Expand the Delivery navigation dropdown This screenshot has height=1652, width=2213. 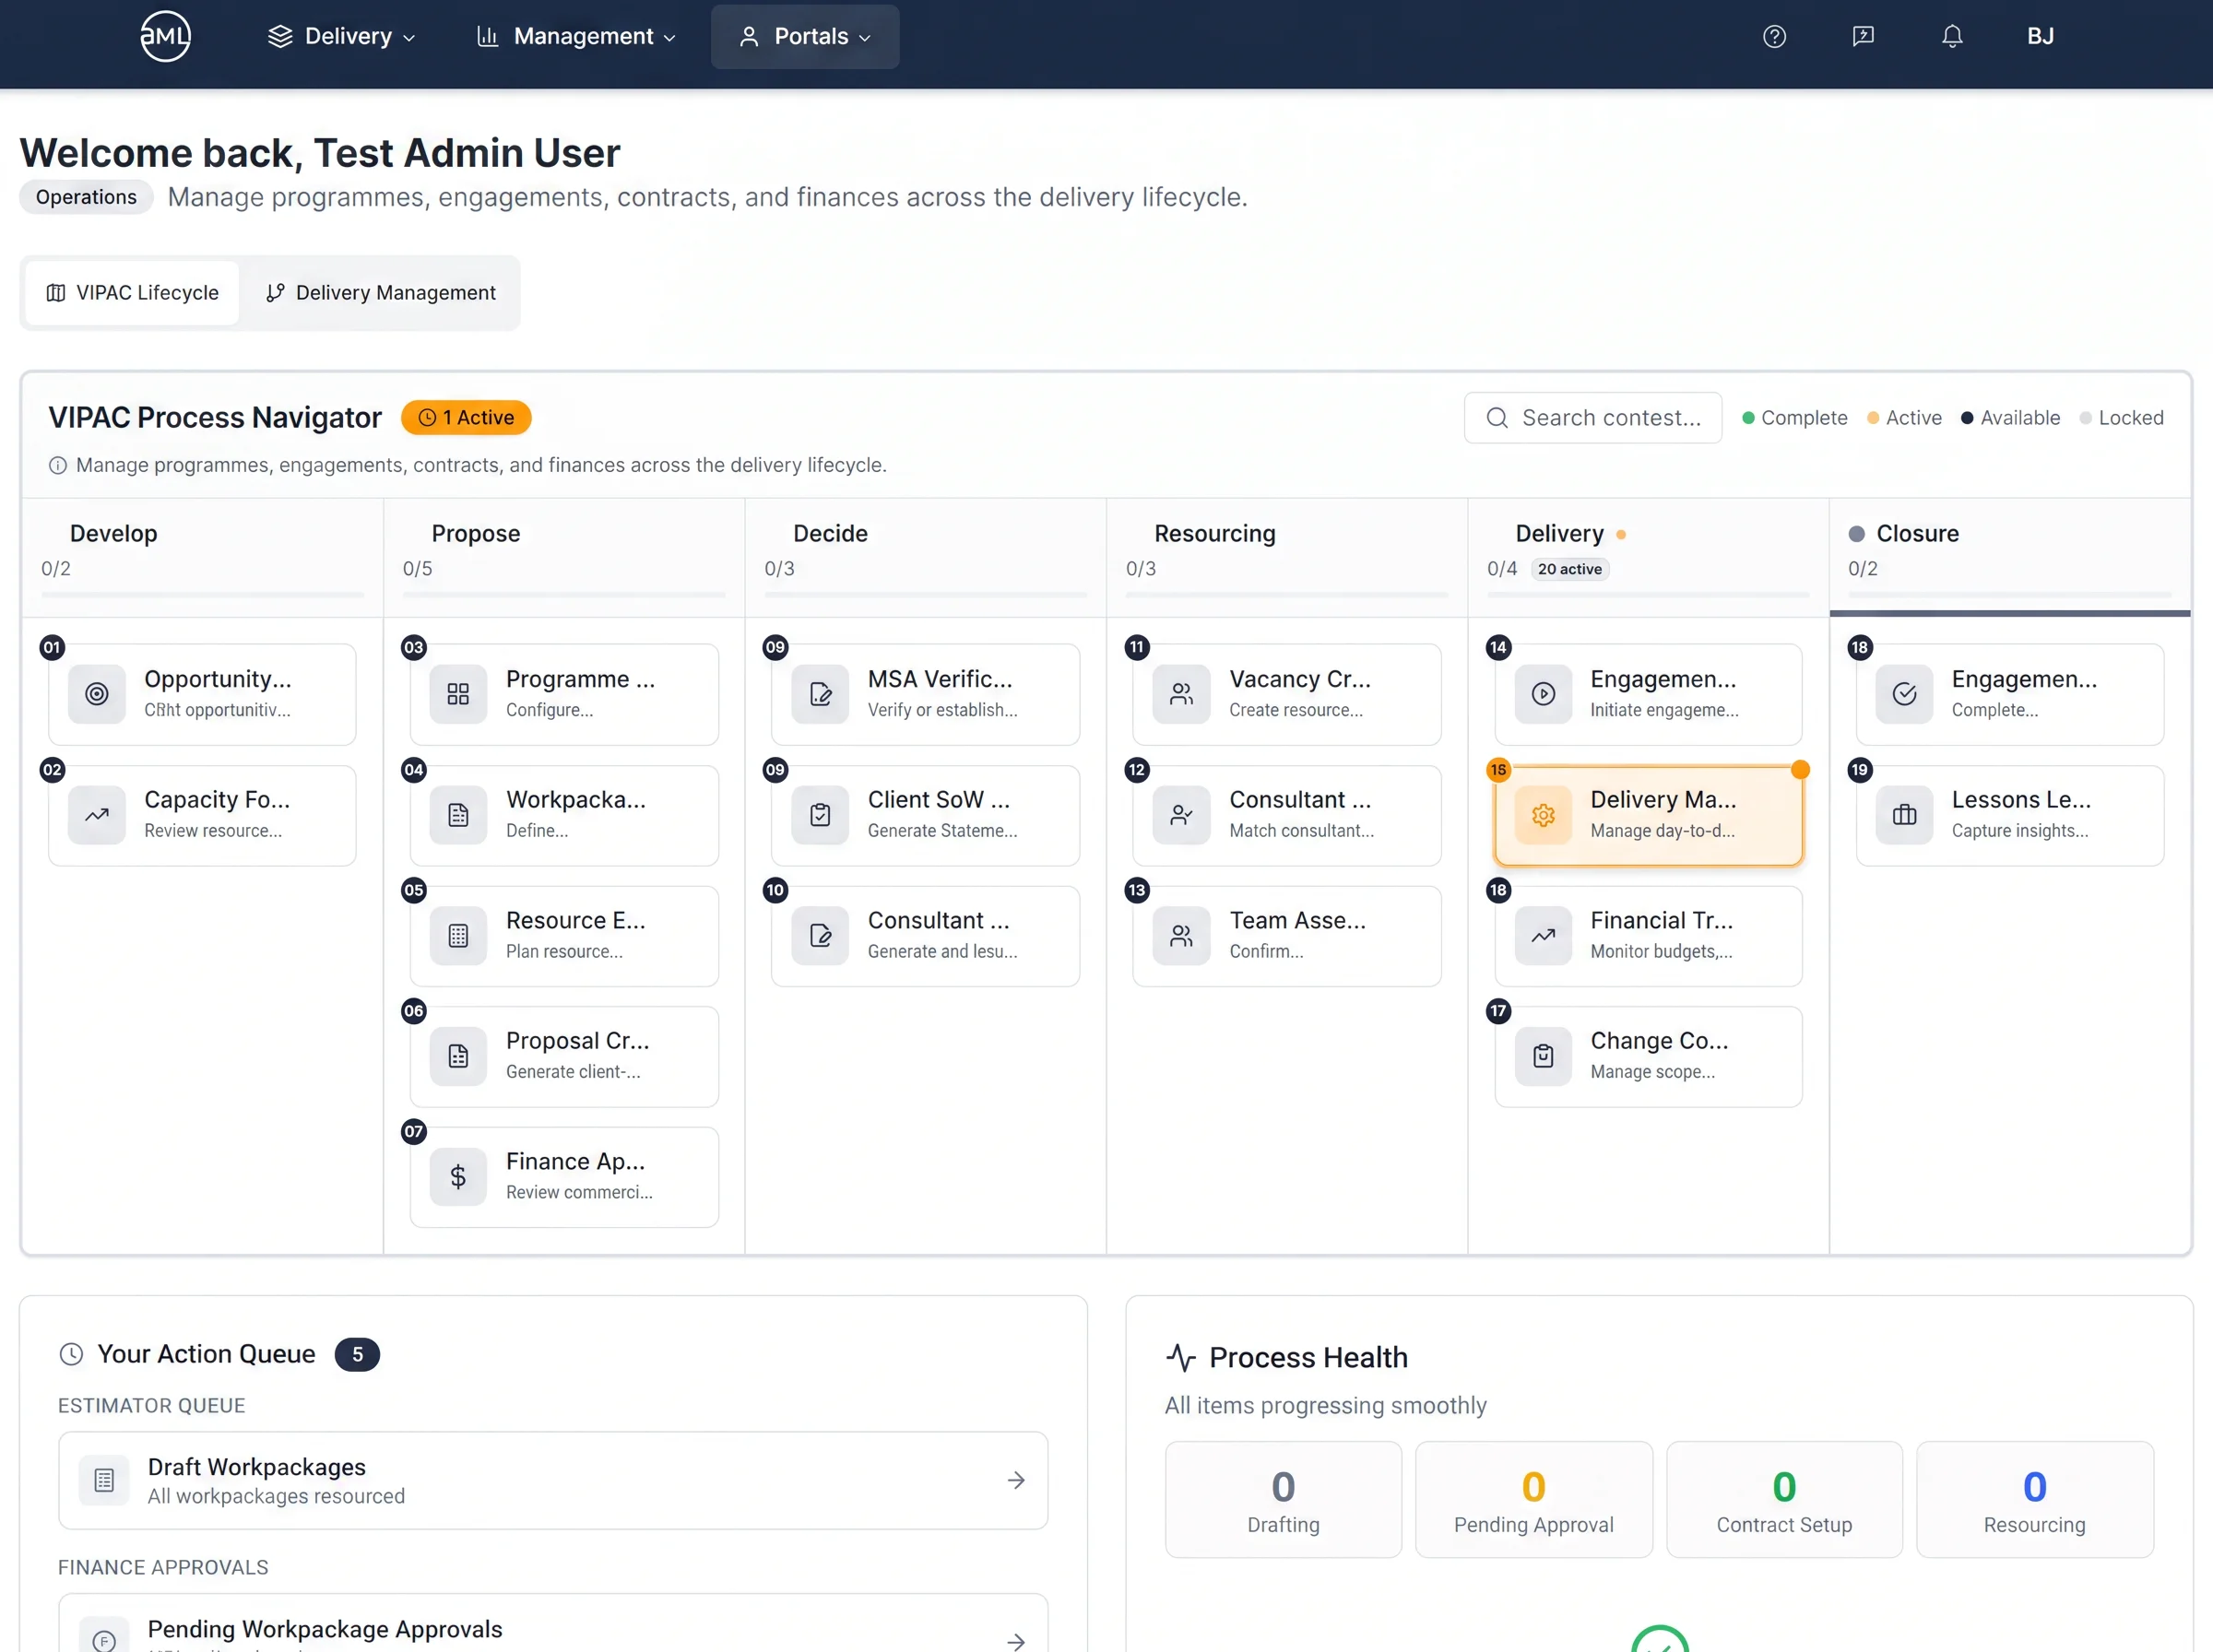[341, 37]
